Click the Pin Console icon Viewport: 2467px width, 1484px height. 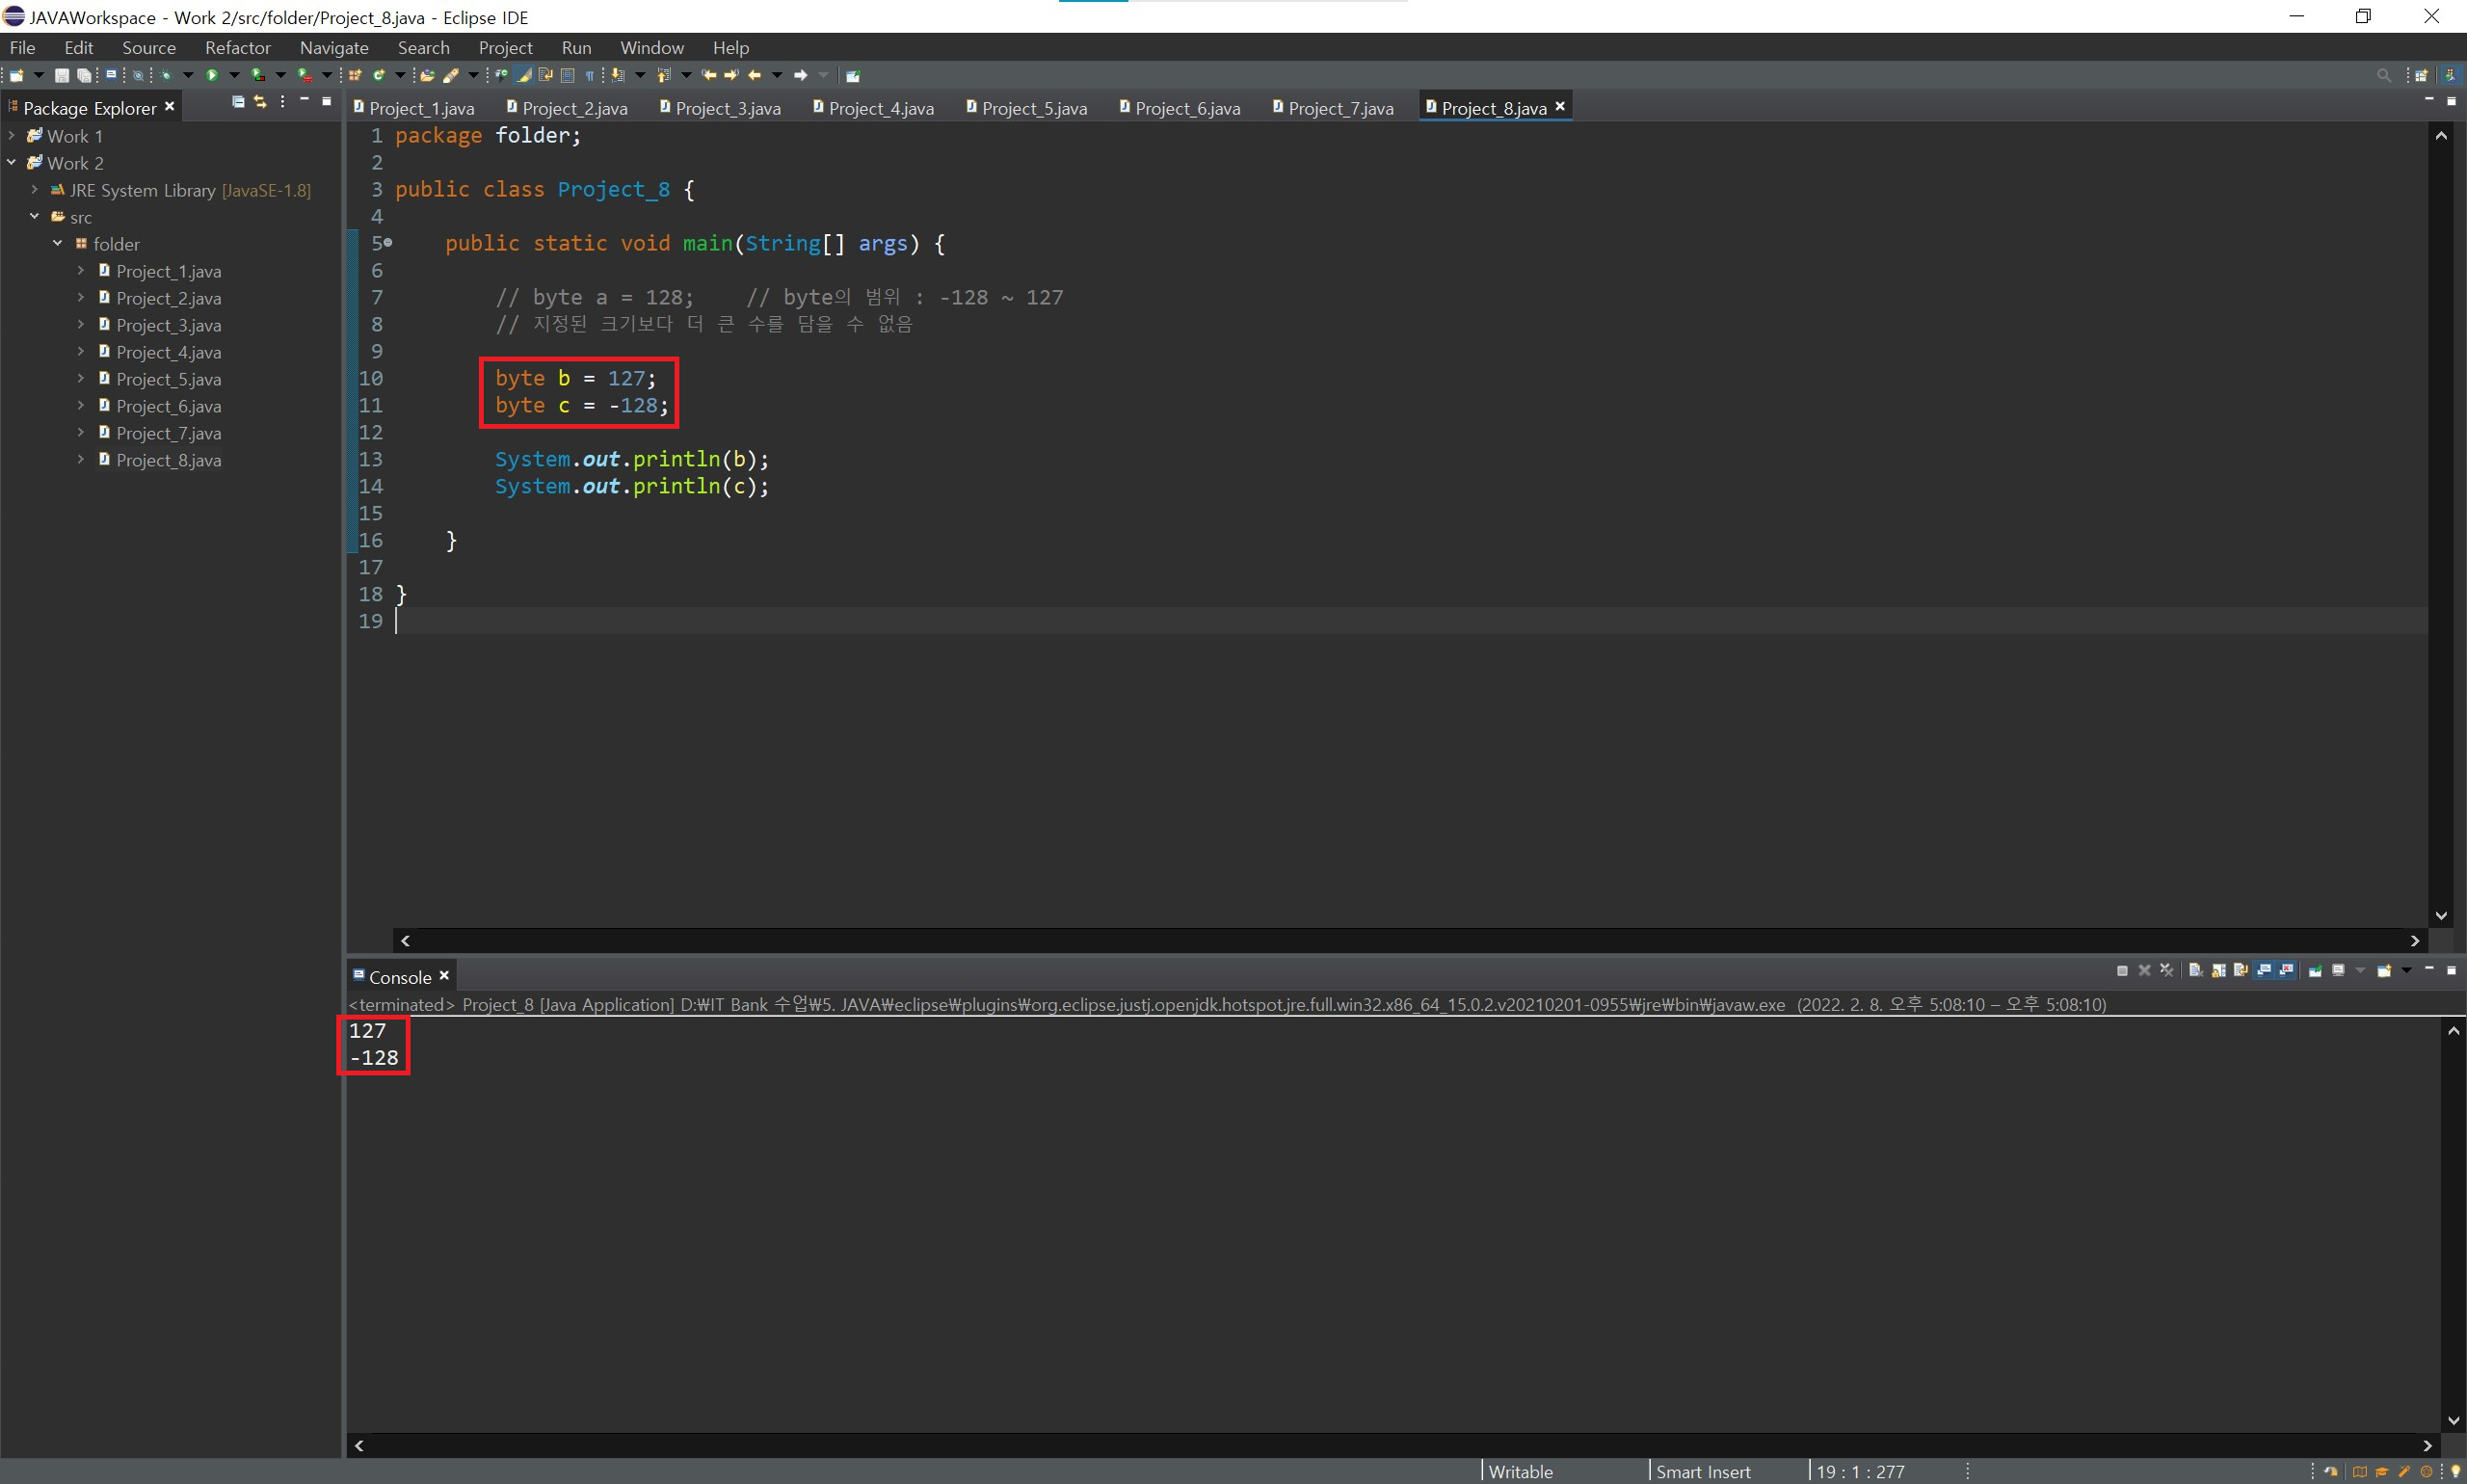pos(2315,971)
